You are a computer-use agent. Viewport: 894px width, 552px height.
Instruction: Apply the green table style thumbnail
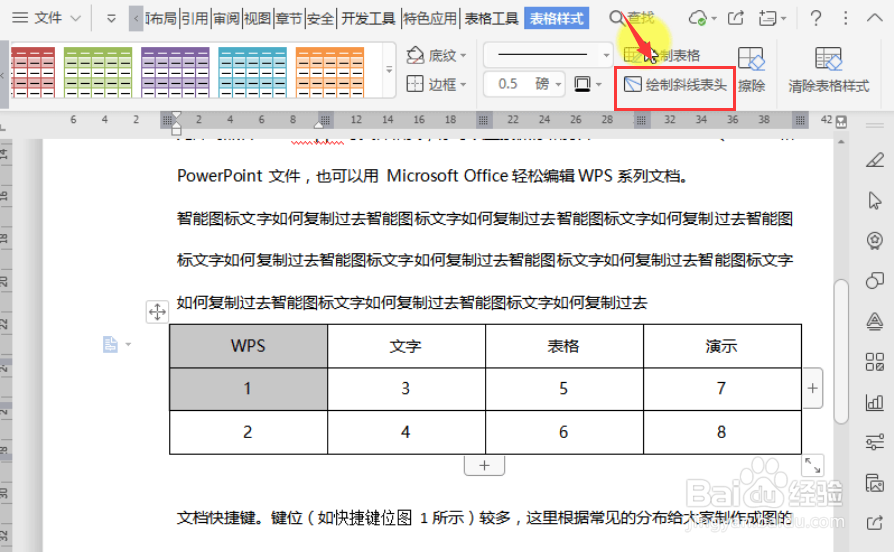click(x=98, y=72)
